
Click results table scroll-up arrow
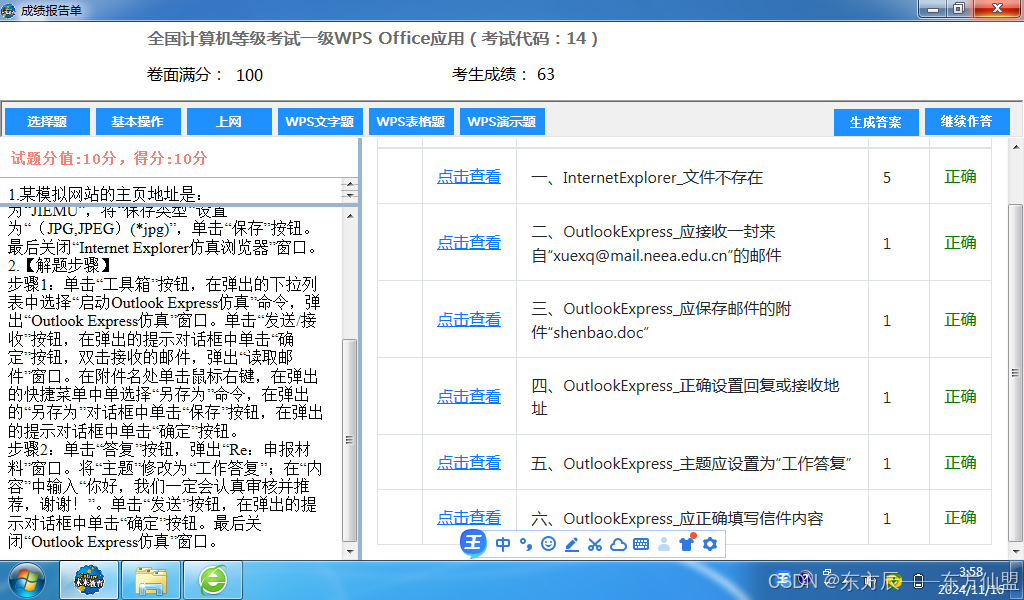click(1016, 148)
